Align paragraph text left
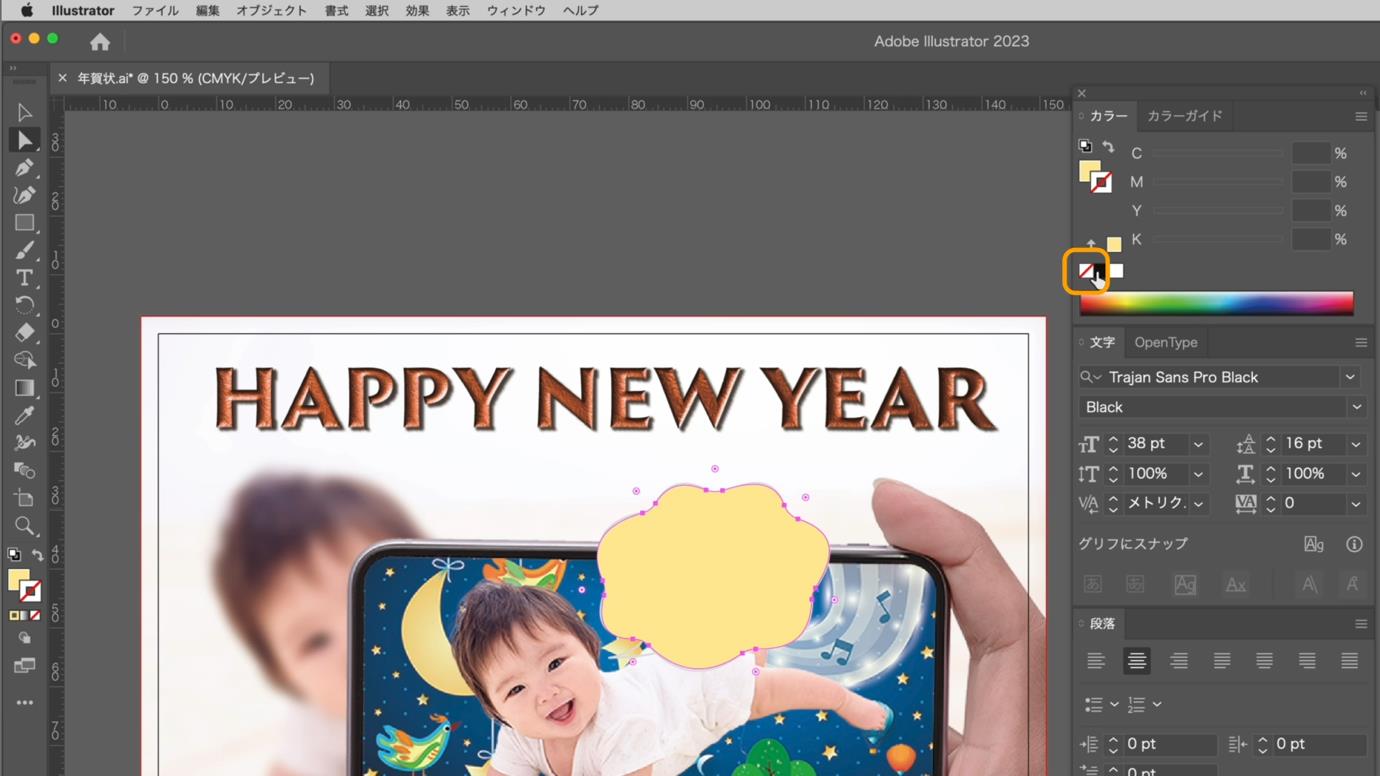 tap(1096, 661)
